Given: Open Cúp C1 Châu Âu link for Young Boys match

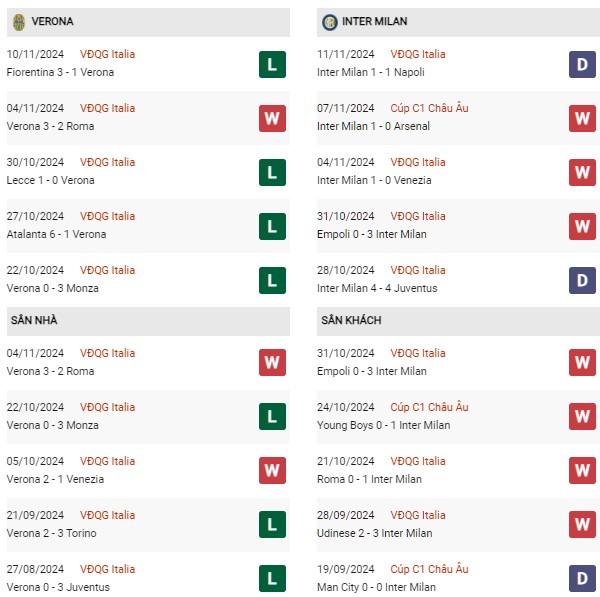Looking at the screenshot, I should (x=429, y=407).
